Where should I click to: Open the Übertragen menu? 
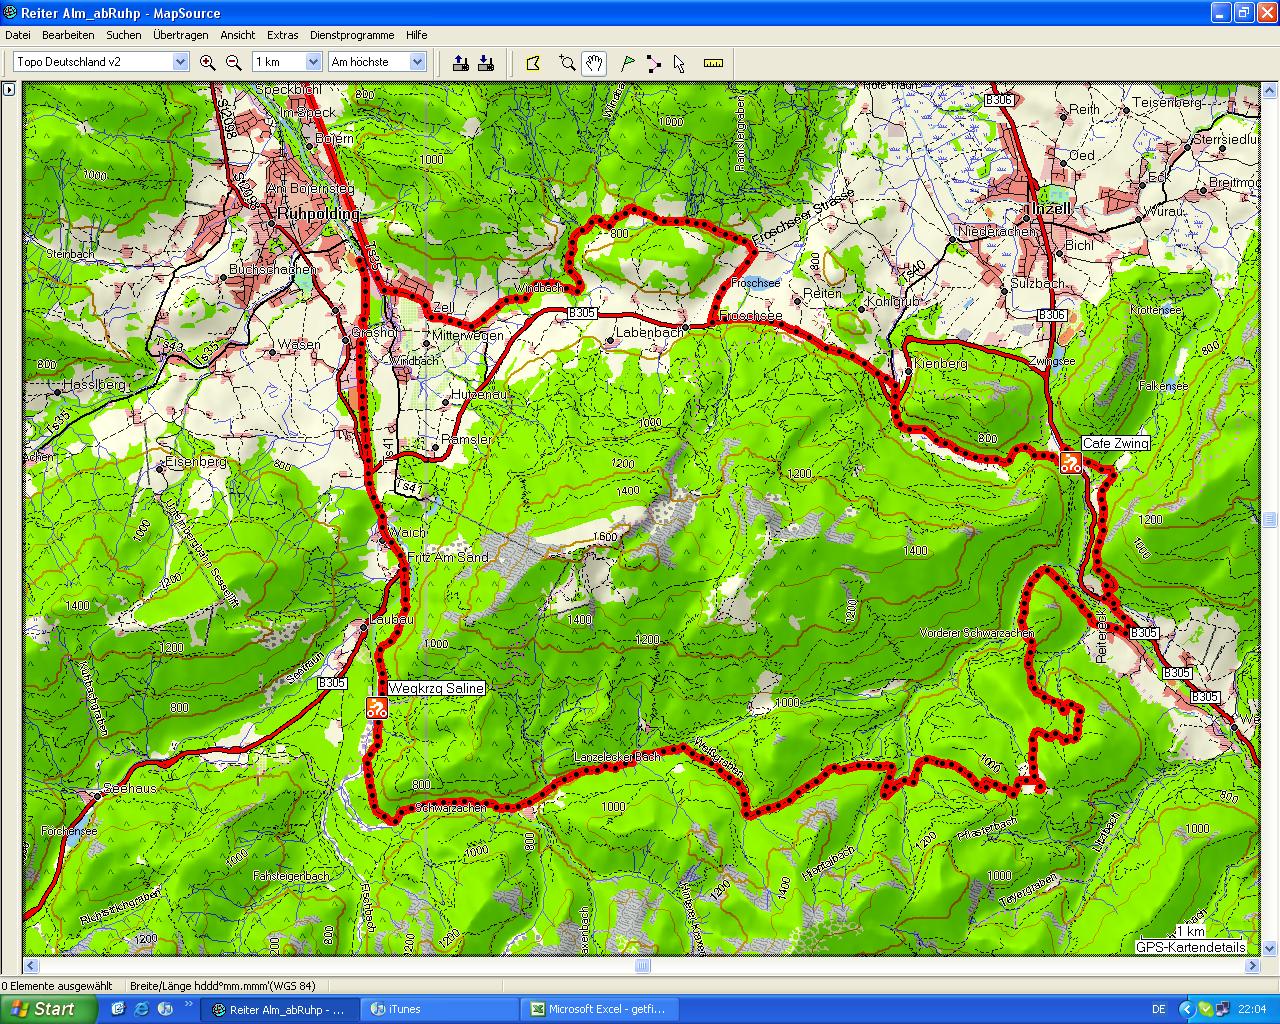pyautogui.click(x=181, y=35)
